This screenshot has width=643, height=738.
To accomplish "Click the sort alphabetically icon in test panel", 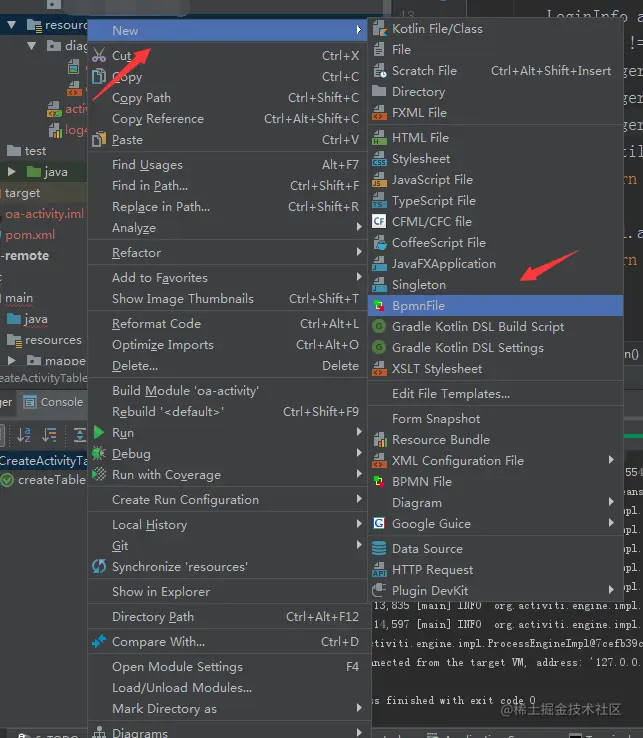I will (24, 434).
